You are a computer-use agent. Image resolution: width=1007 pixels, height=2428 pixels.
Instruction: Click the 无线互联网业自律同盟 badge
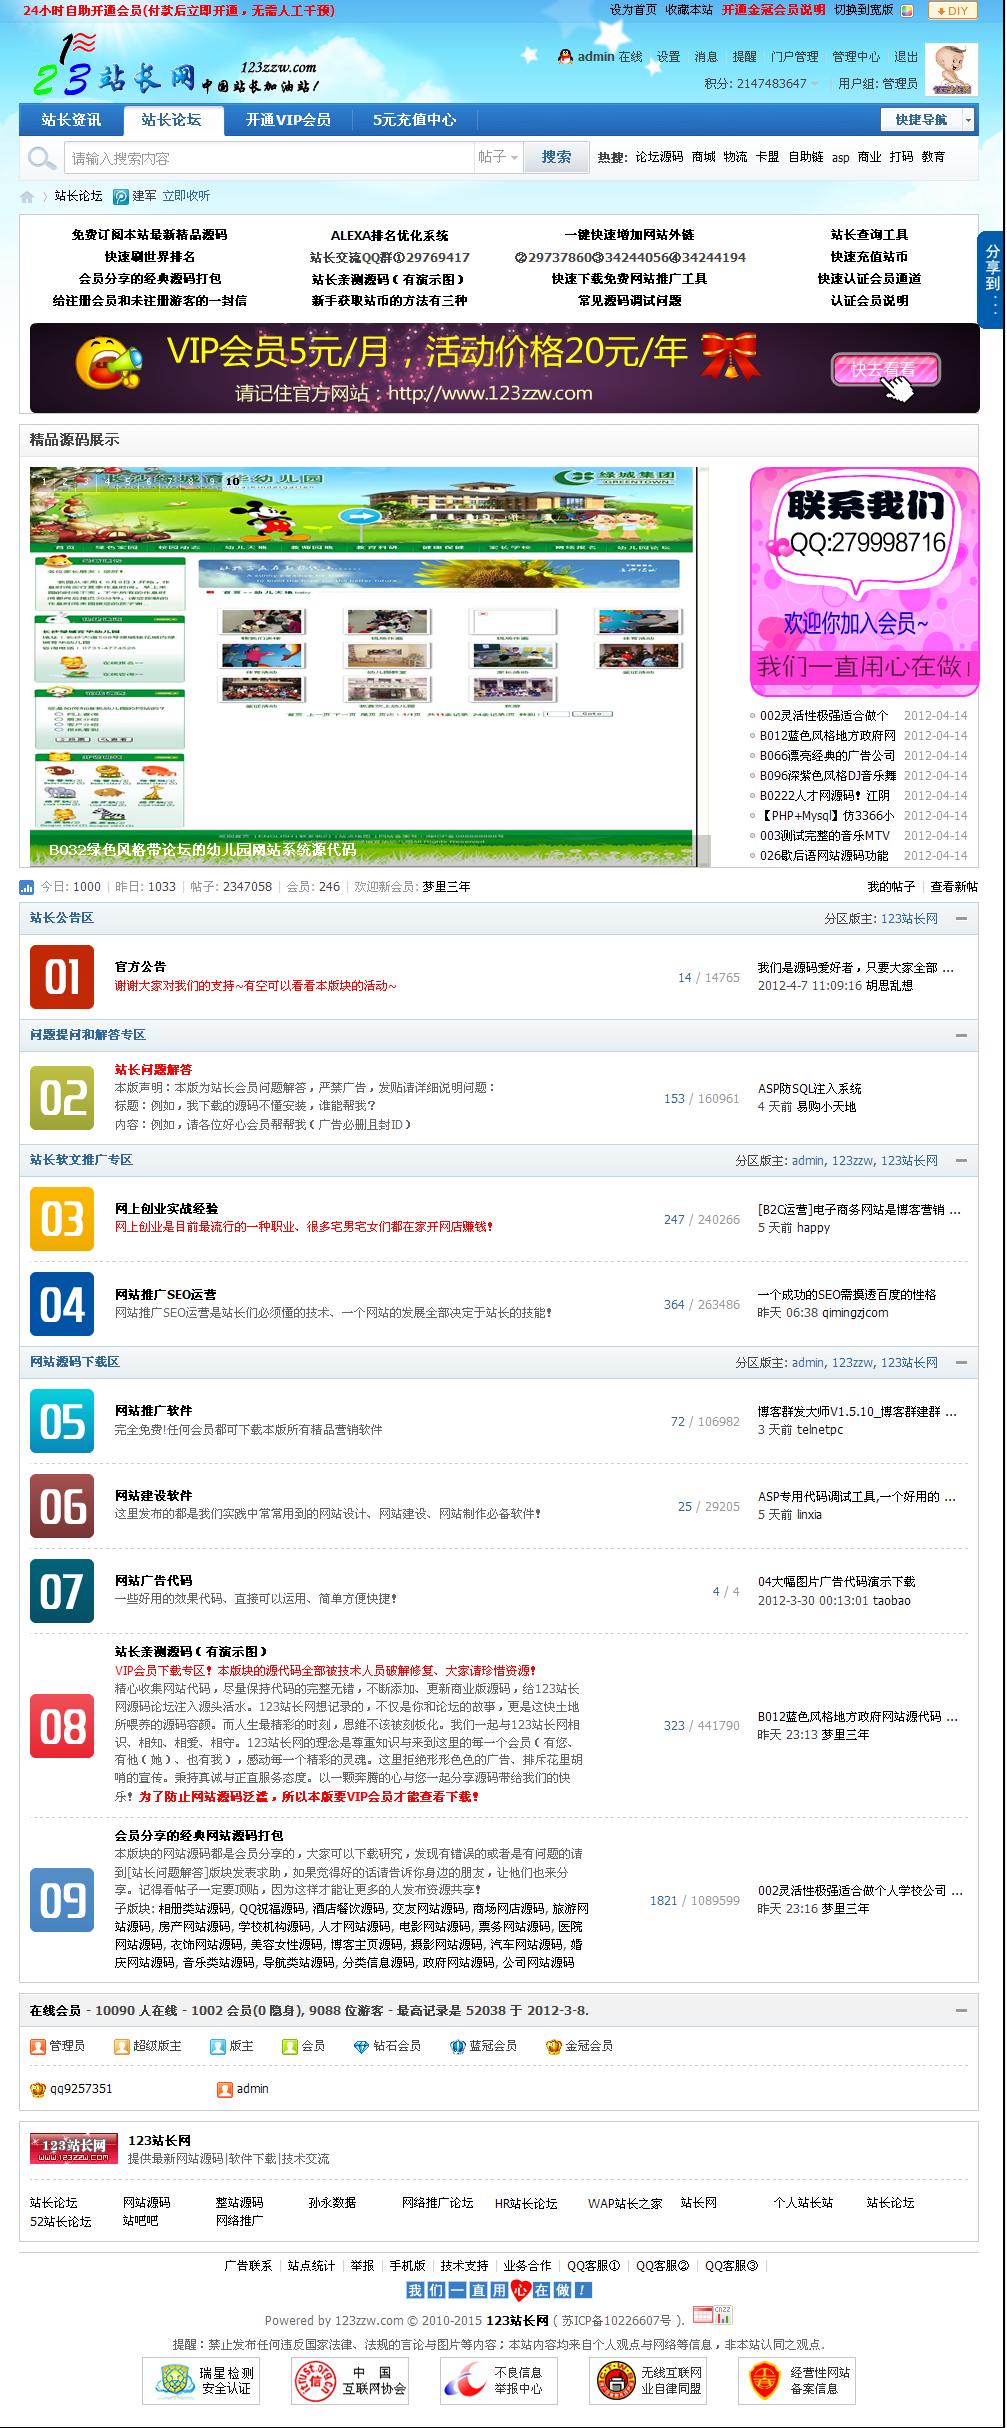(650, 2379)
